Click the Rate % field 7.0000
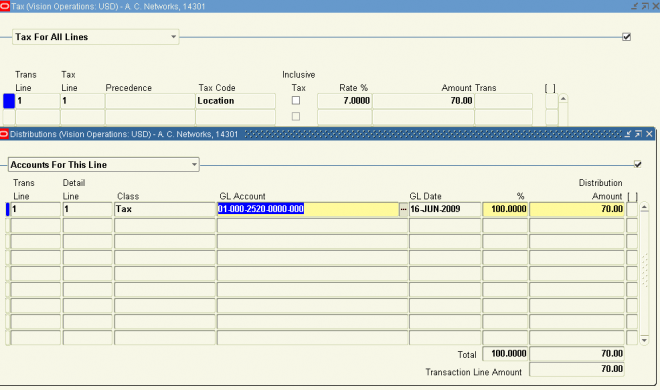Image resolution: width=660 pixels, height=390 pixels. (345, 101)
